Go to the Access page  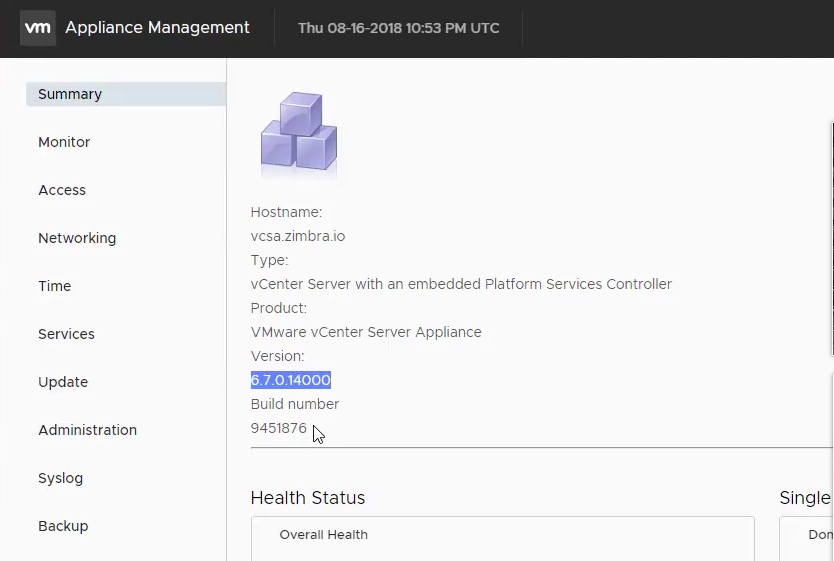pyautogui.click(x=62, y=190)
